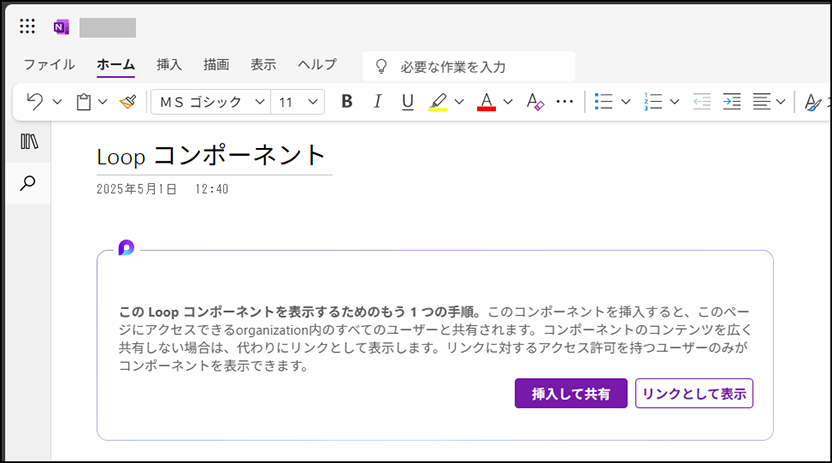Open the highlight color dropdown arrow
Screen dimensions: 832x463
pos(460,101)
